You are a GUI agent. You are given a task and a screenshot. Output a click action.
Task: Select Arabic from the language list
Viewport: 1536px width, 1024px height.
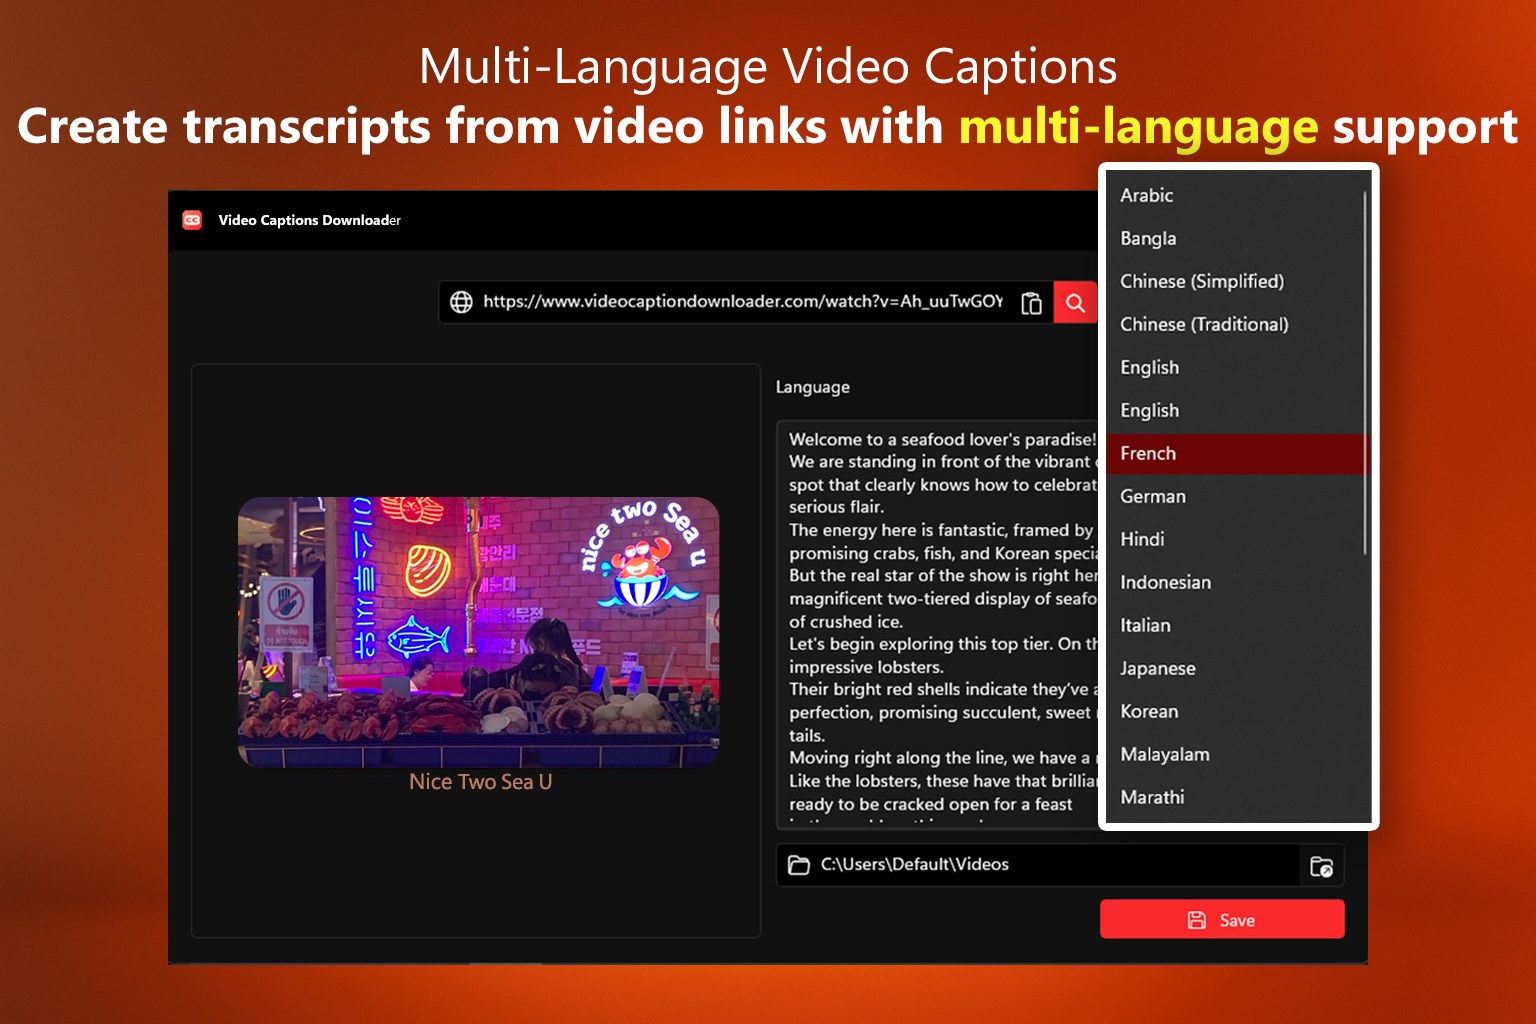coord(1234,195)
